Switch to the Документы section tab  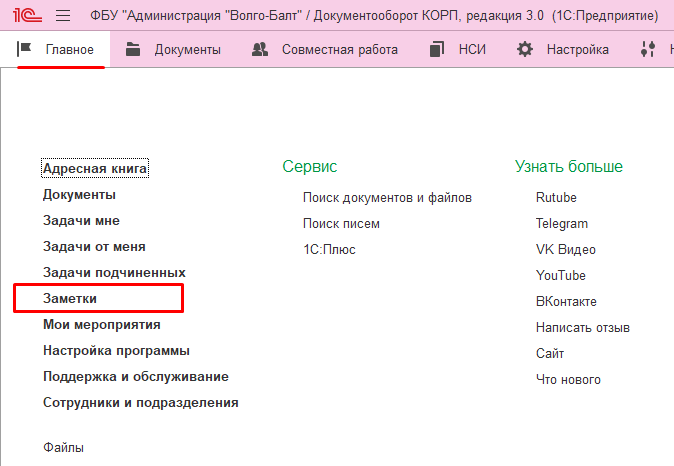pyautogui.click(x=187, y=49)
